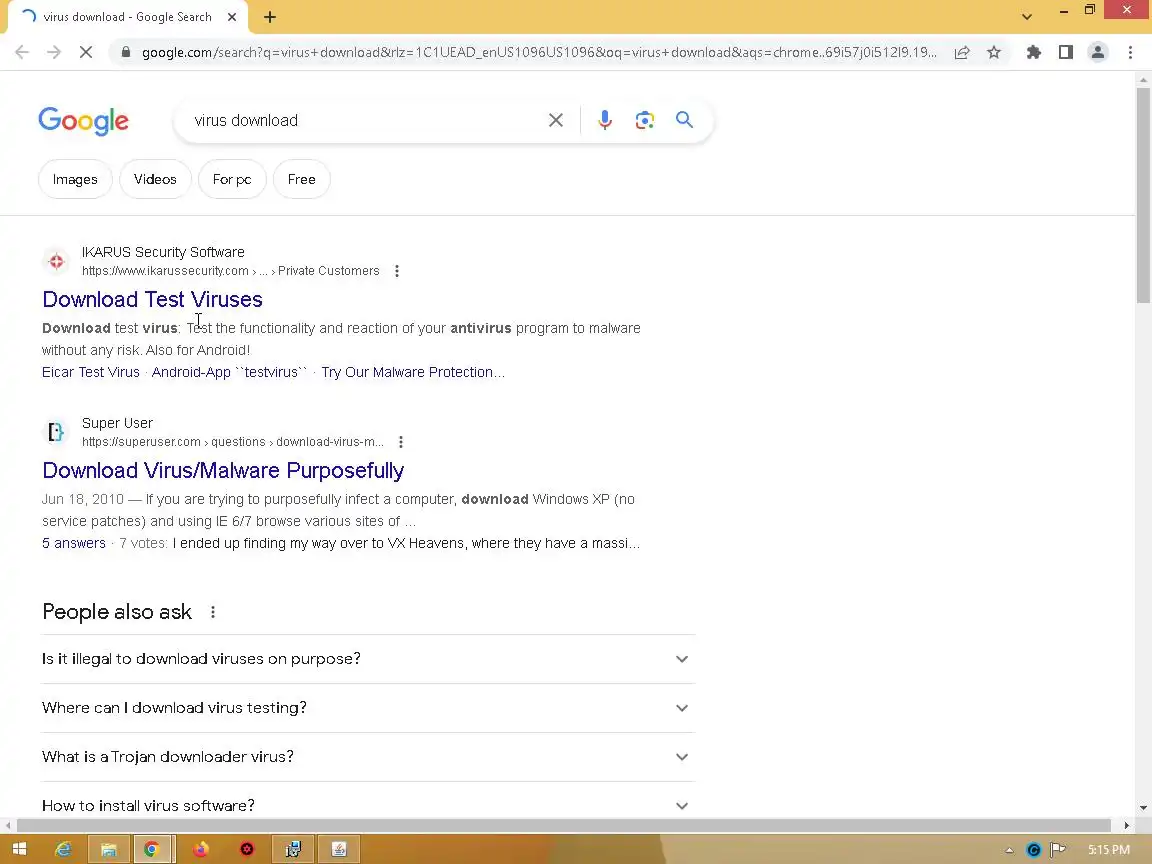
Task: Select the Videos filter chip
Action: pyautogui.click(x=155, y=179)
